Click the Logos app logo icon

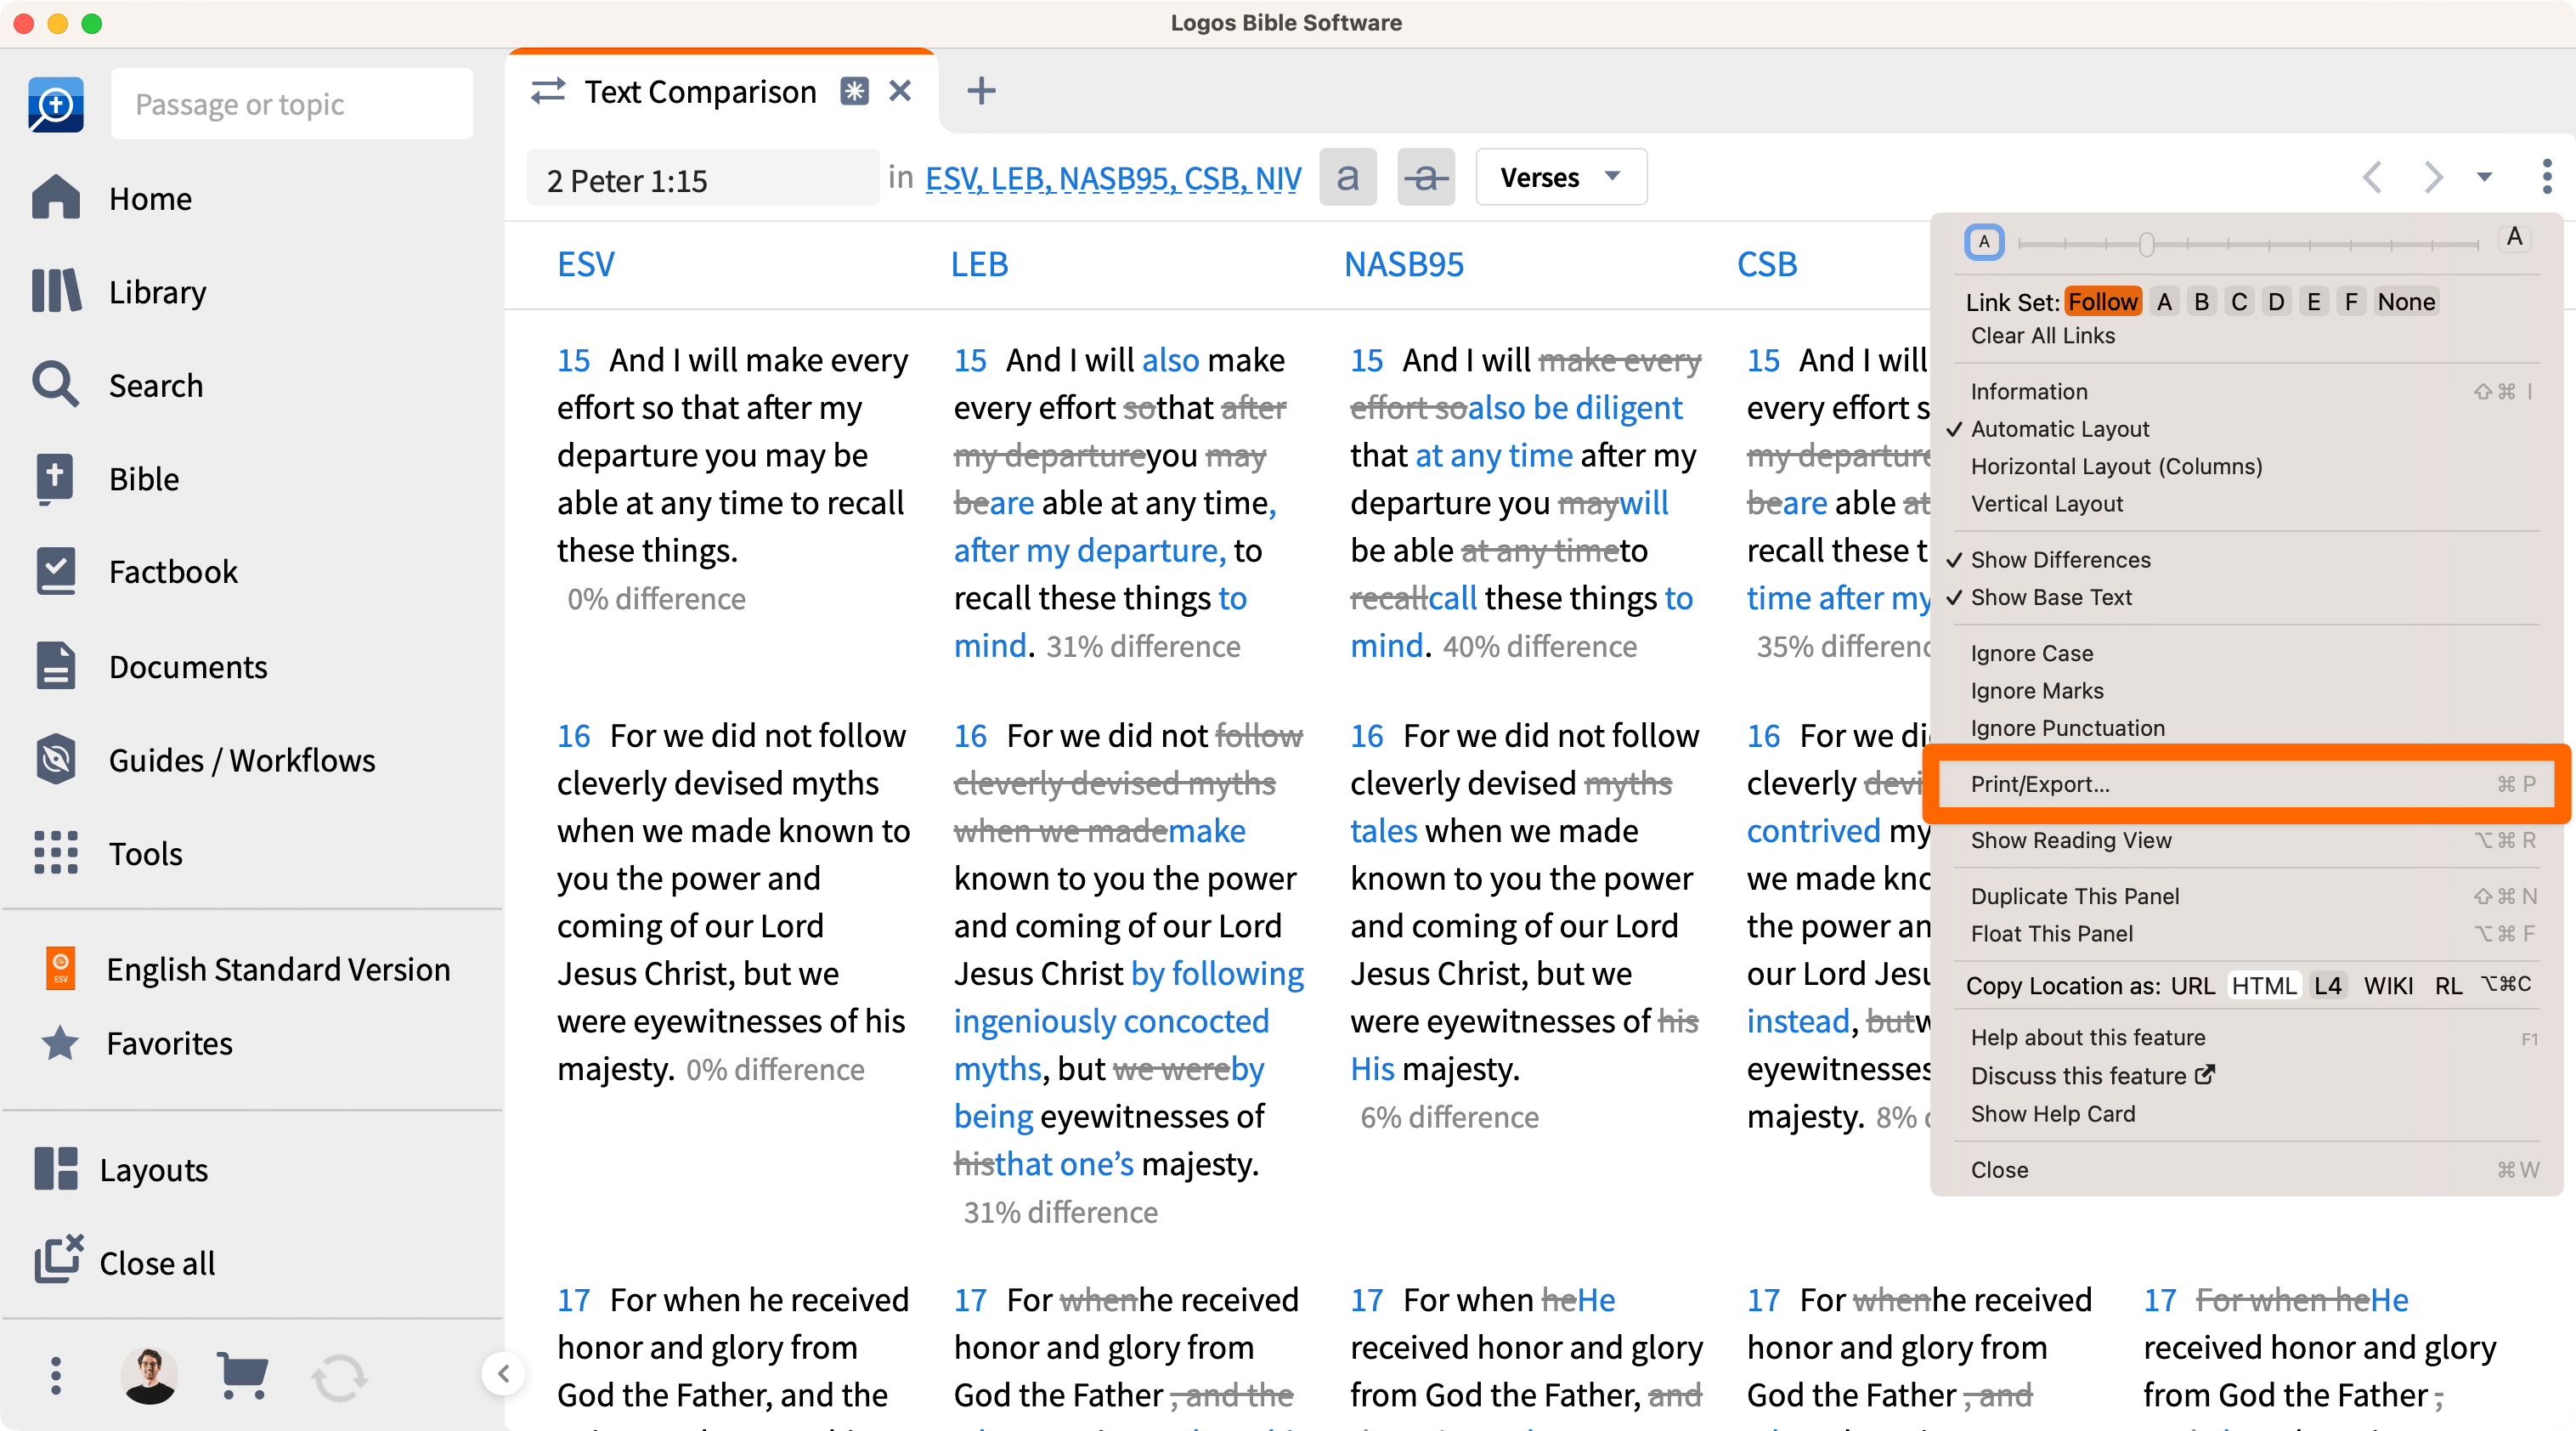(56, 104)
